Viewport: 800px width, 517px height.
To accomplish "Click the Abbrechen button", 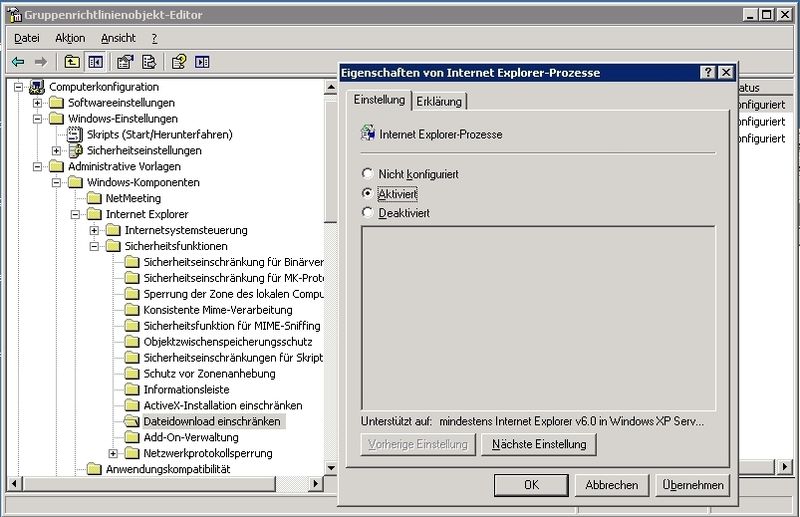I will pos(612,485).
